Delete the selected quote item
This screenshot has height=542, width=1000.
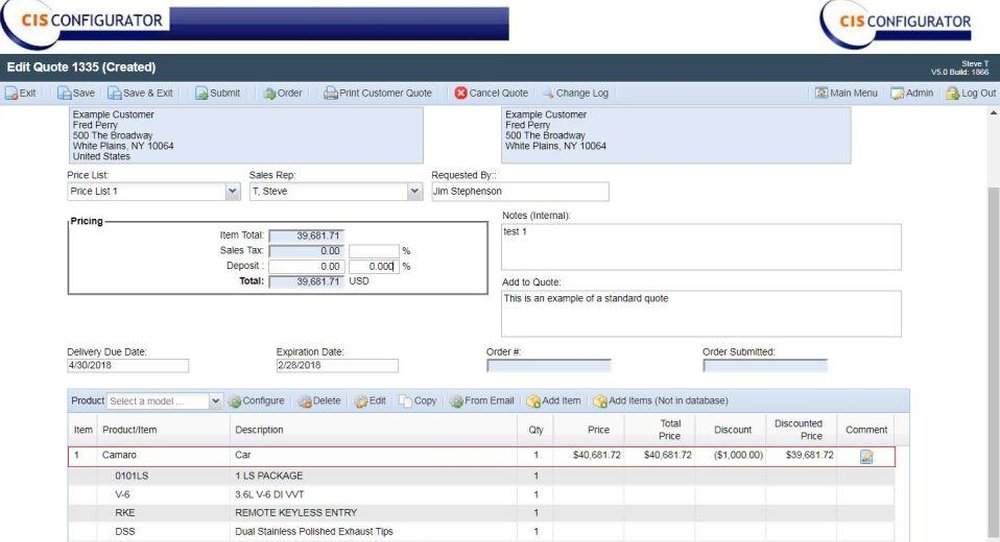320,401
